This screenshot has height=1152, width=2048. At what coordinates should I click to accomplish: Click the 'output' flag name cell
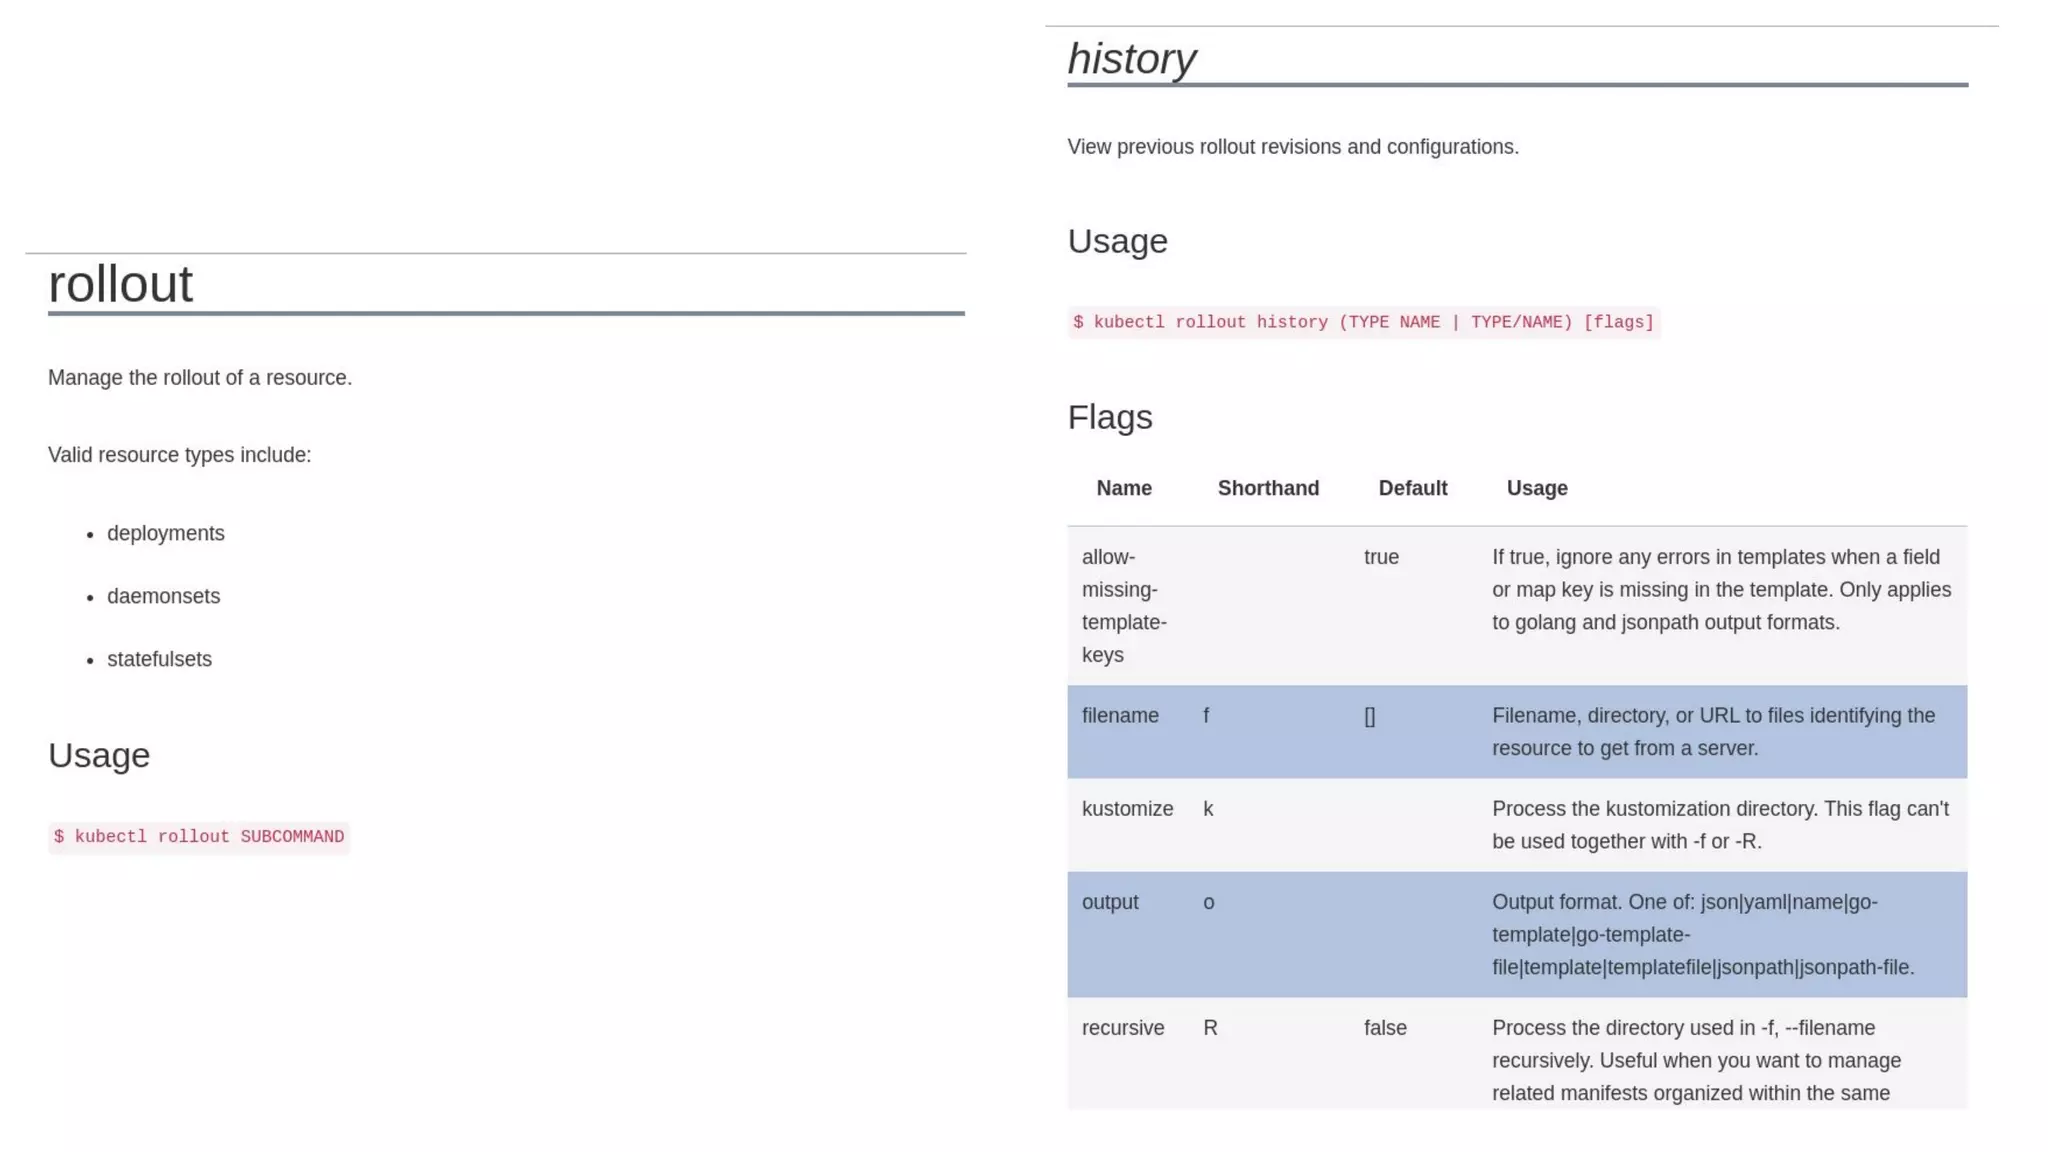(x=1110, y=902)
